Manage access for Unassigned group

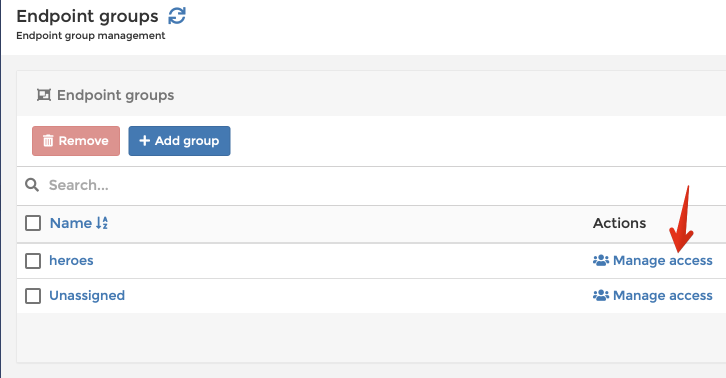click(x=652, y=296)
